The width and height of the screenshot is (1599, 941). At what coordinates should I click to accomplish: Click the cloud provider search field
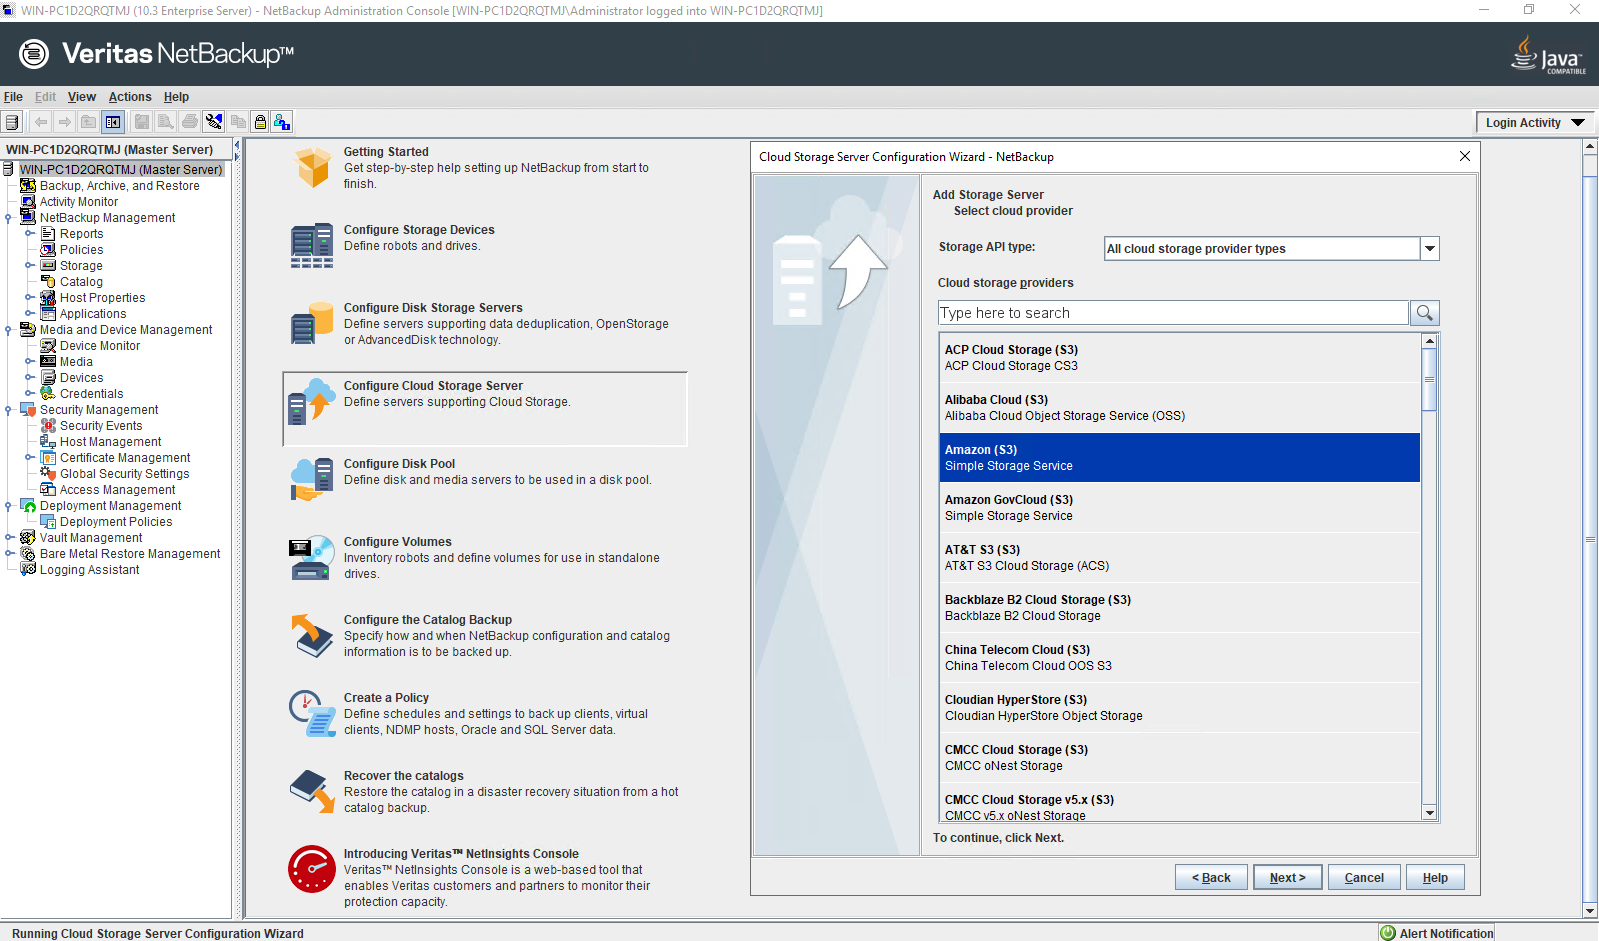click(1173, 313)
